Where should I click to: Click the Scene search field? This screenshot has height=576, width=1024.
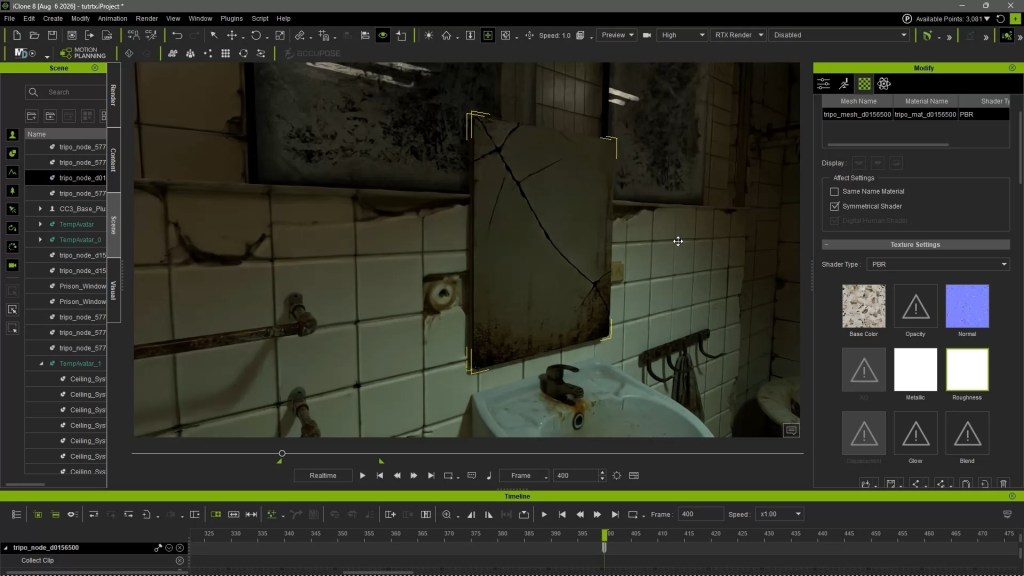point(65,92)
